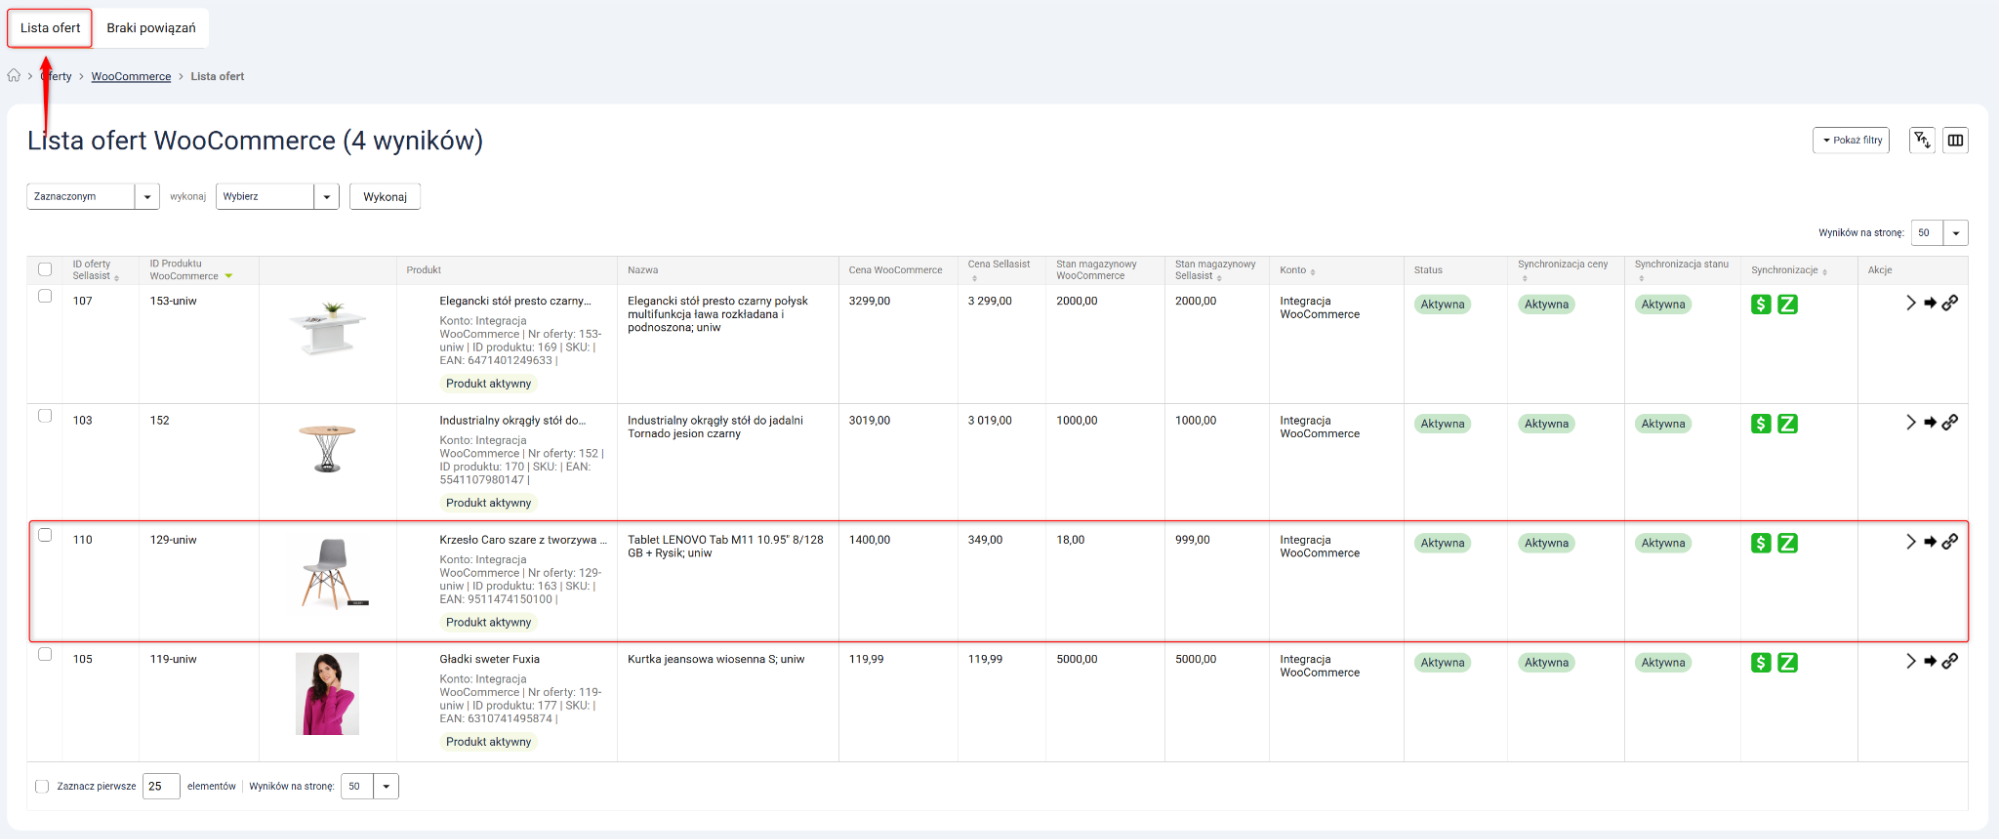Click the link chain icon for offer 110
1999x840 pixels.
[1950, 542]
